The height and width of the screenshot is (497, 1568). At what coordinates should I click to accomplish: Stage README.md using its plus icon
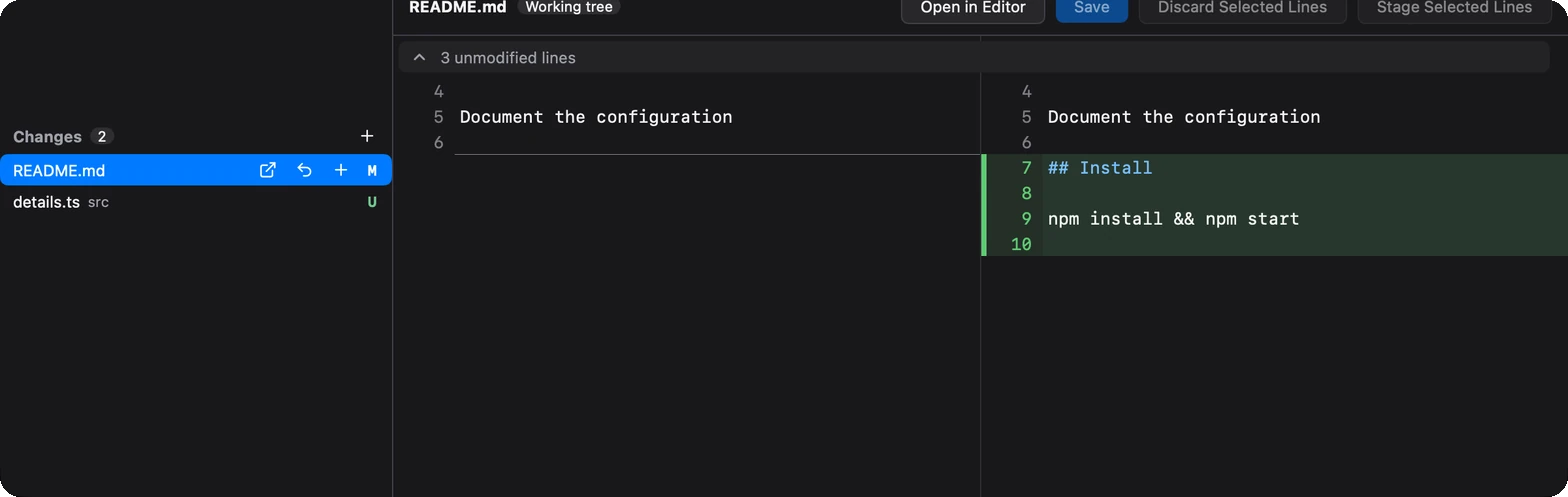pyautogui.click(x=340, y=170)
